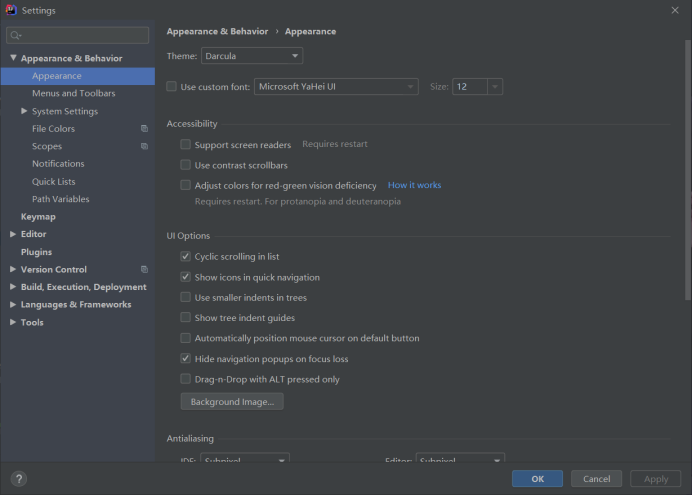Click the IntelliJ logo in title bar
The image size is (692, 495).
(x=11, y=10)
